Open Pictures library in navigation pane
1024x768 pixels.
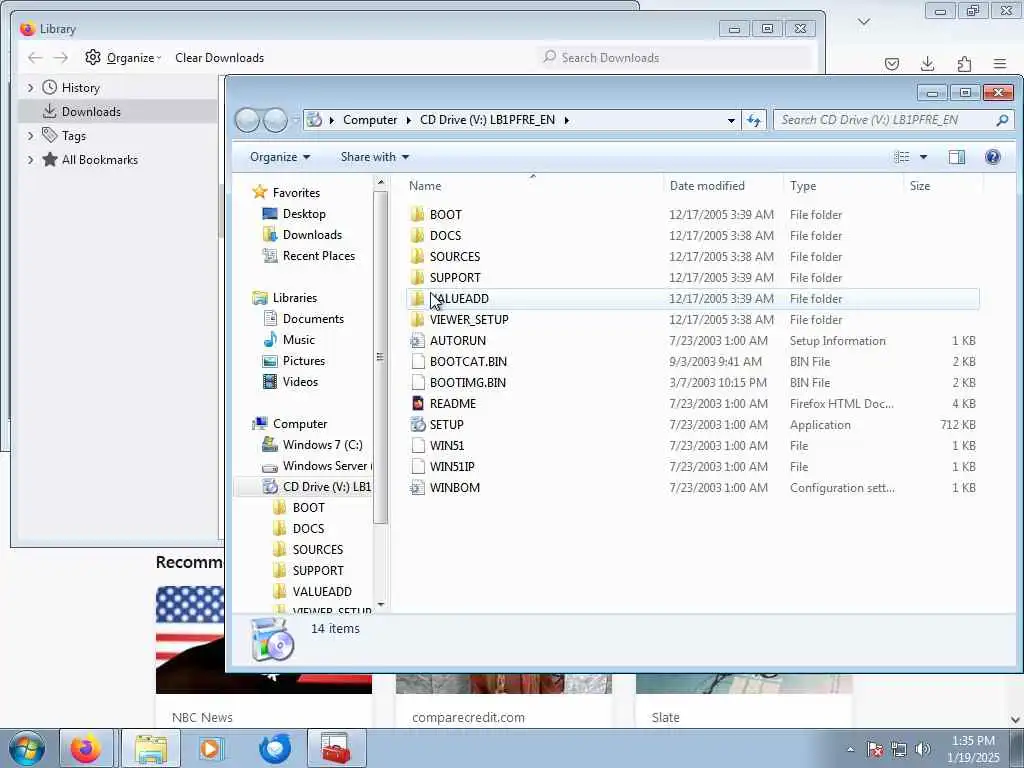(x=304, y=360)
